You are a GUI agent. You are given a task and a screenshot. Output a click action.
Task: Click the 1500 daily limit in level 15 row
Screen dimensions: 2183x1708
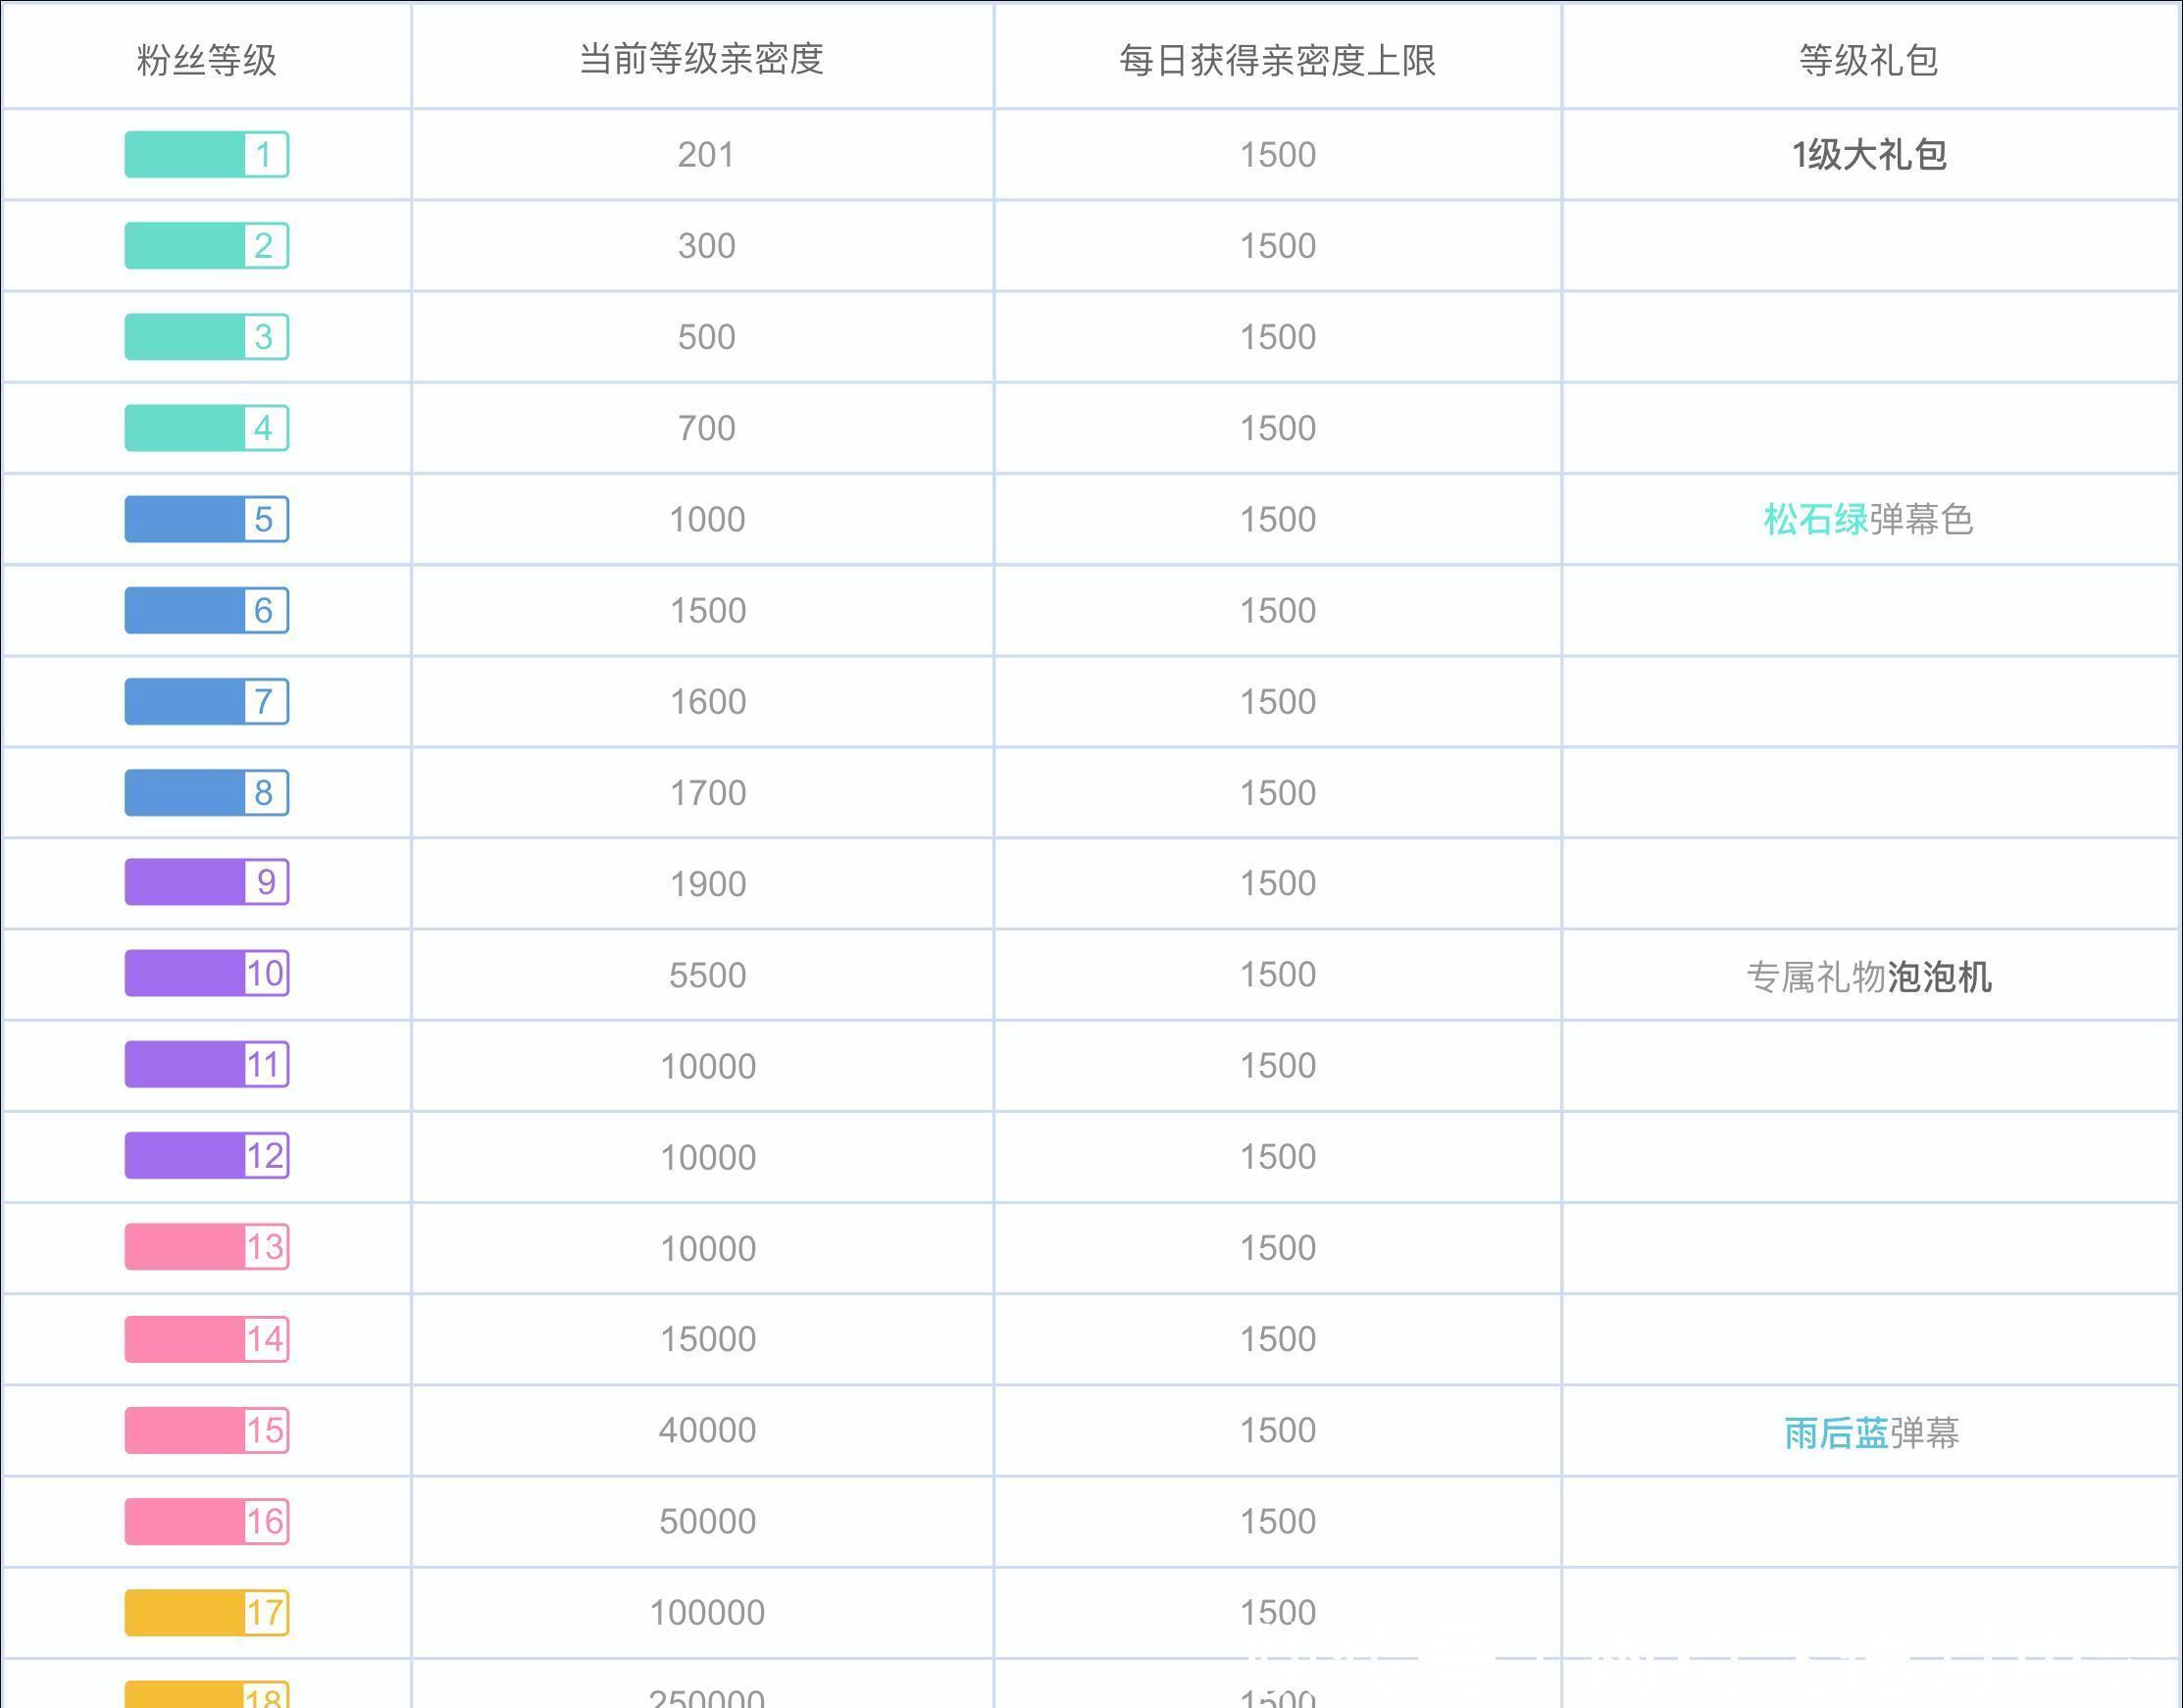(1278, 1430)
